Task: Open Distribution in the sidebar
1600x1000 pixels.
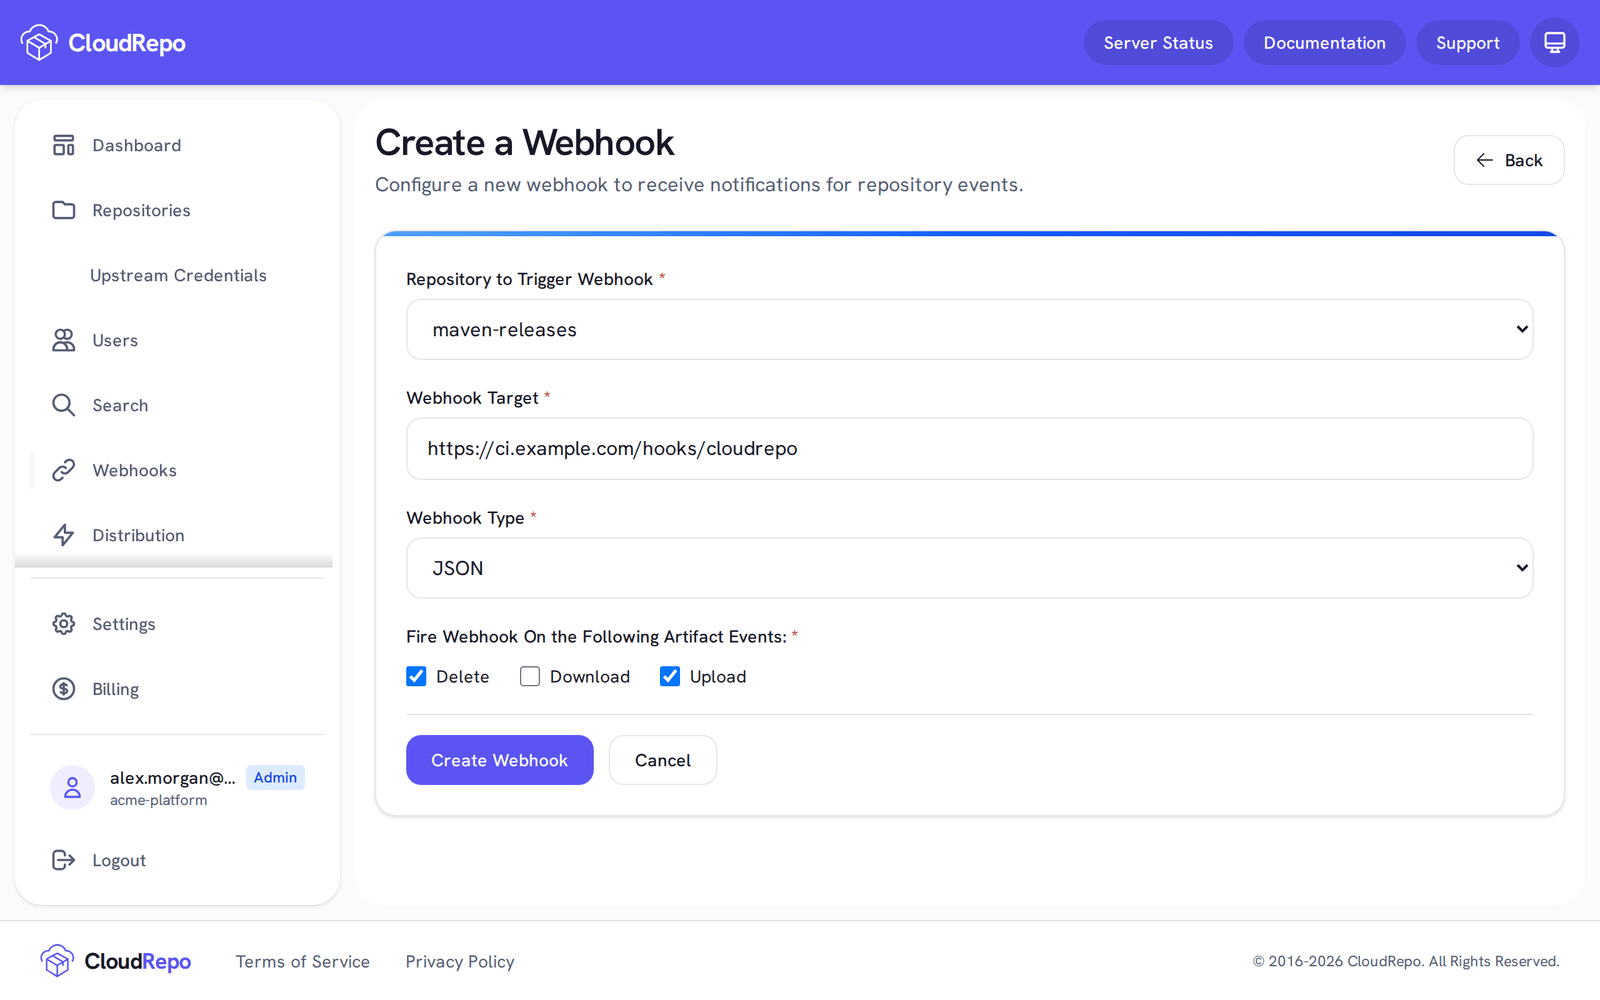Action: (x=177, y=535)
